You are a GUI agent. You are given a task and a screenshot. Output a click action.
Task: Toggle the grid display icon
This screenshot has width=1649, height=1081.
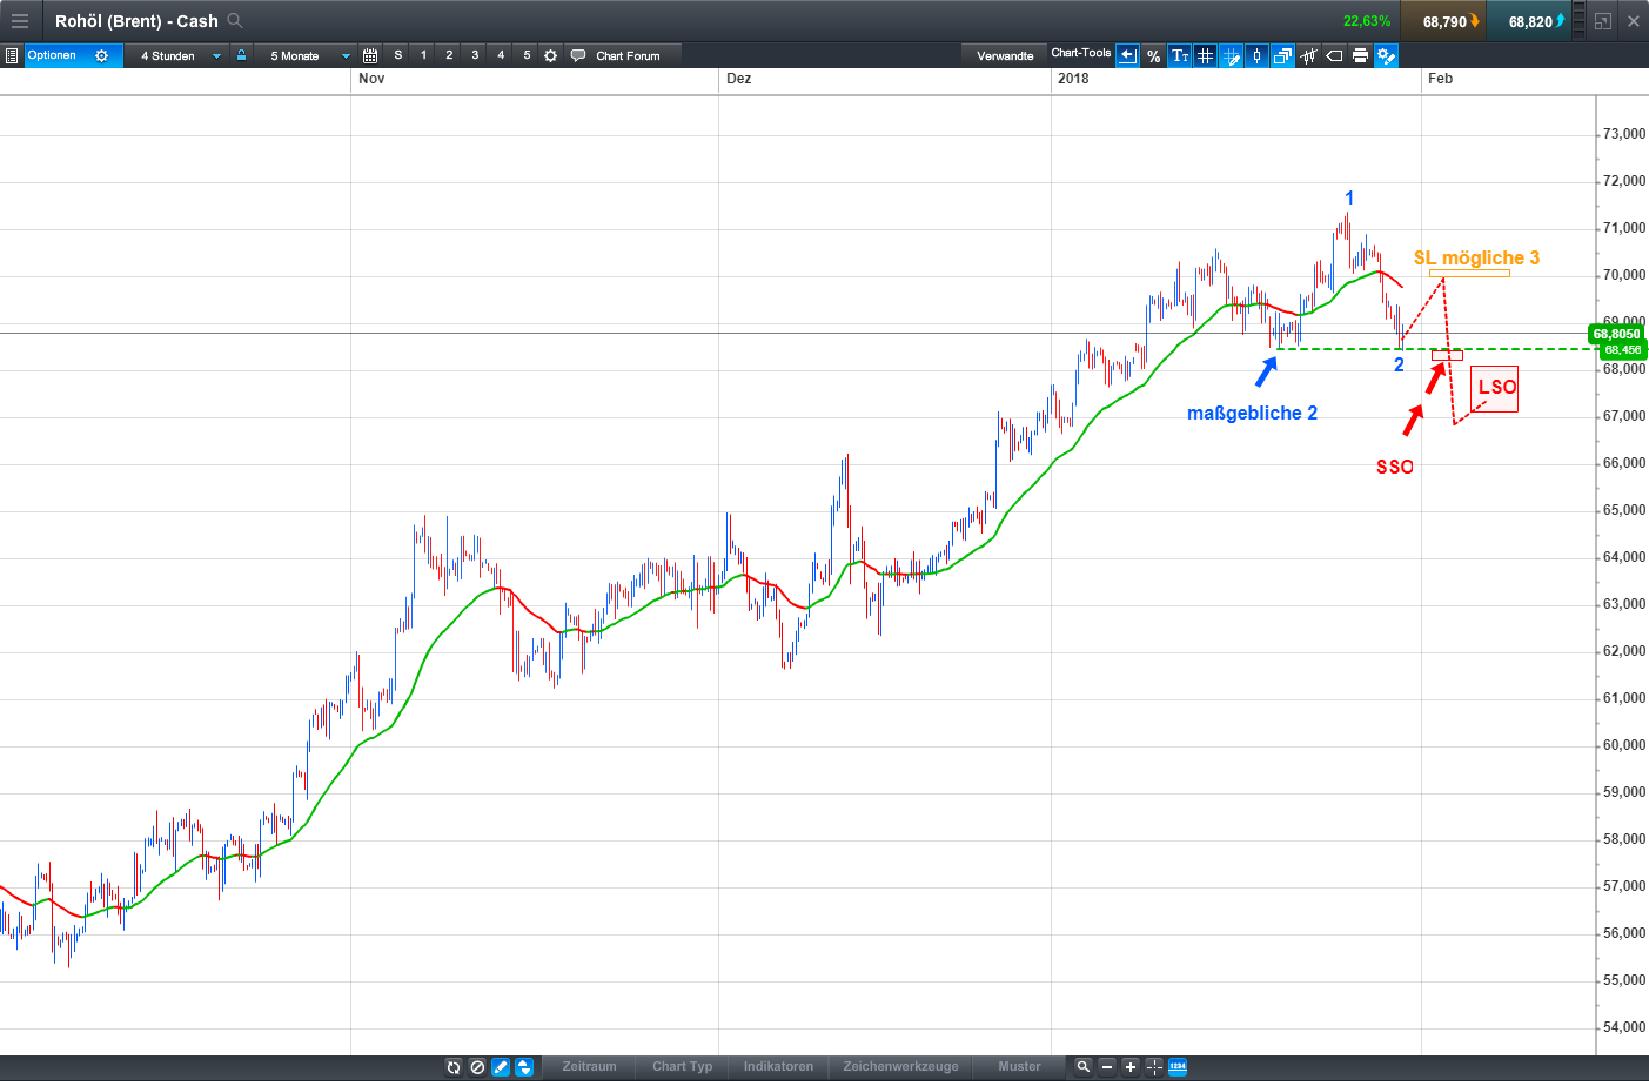click(x=1206, y=56)
